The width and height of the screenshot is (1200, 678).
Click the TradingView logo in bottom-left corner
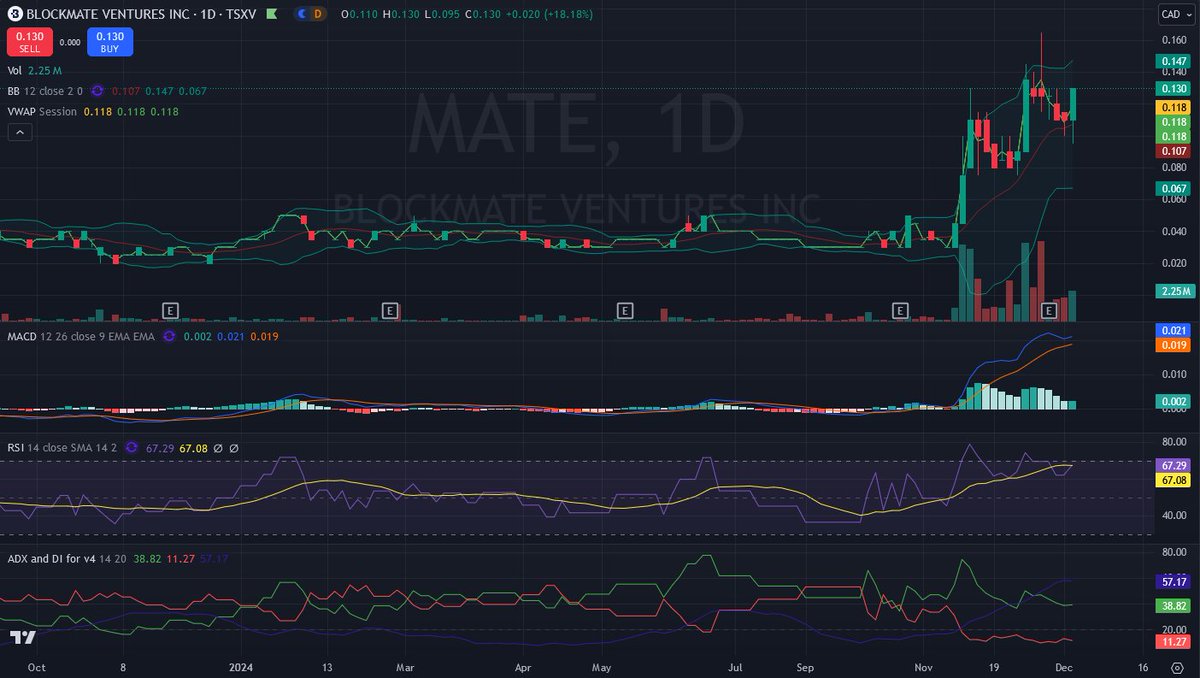[23, 638]
